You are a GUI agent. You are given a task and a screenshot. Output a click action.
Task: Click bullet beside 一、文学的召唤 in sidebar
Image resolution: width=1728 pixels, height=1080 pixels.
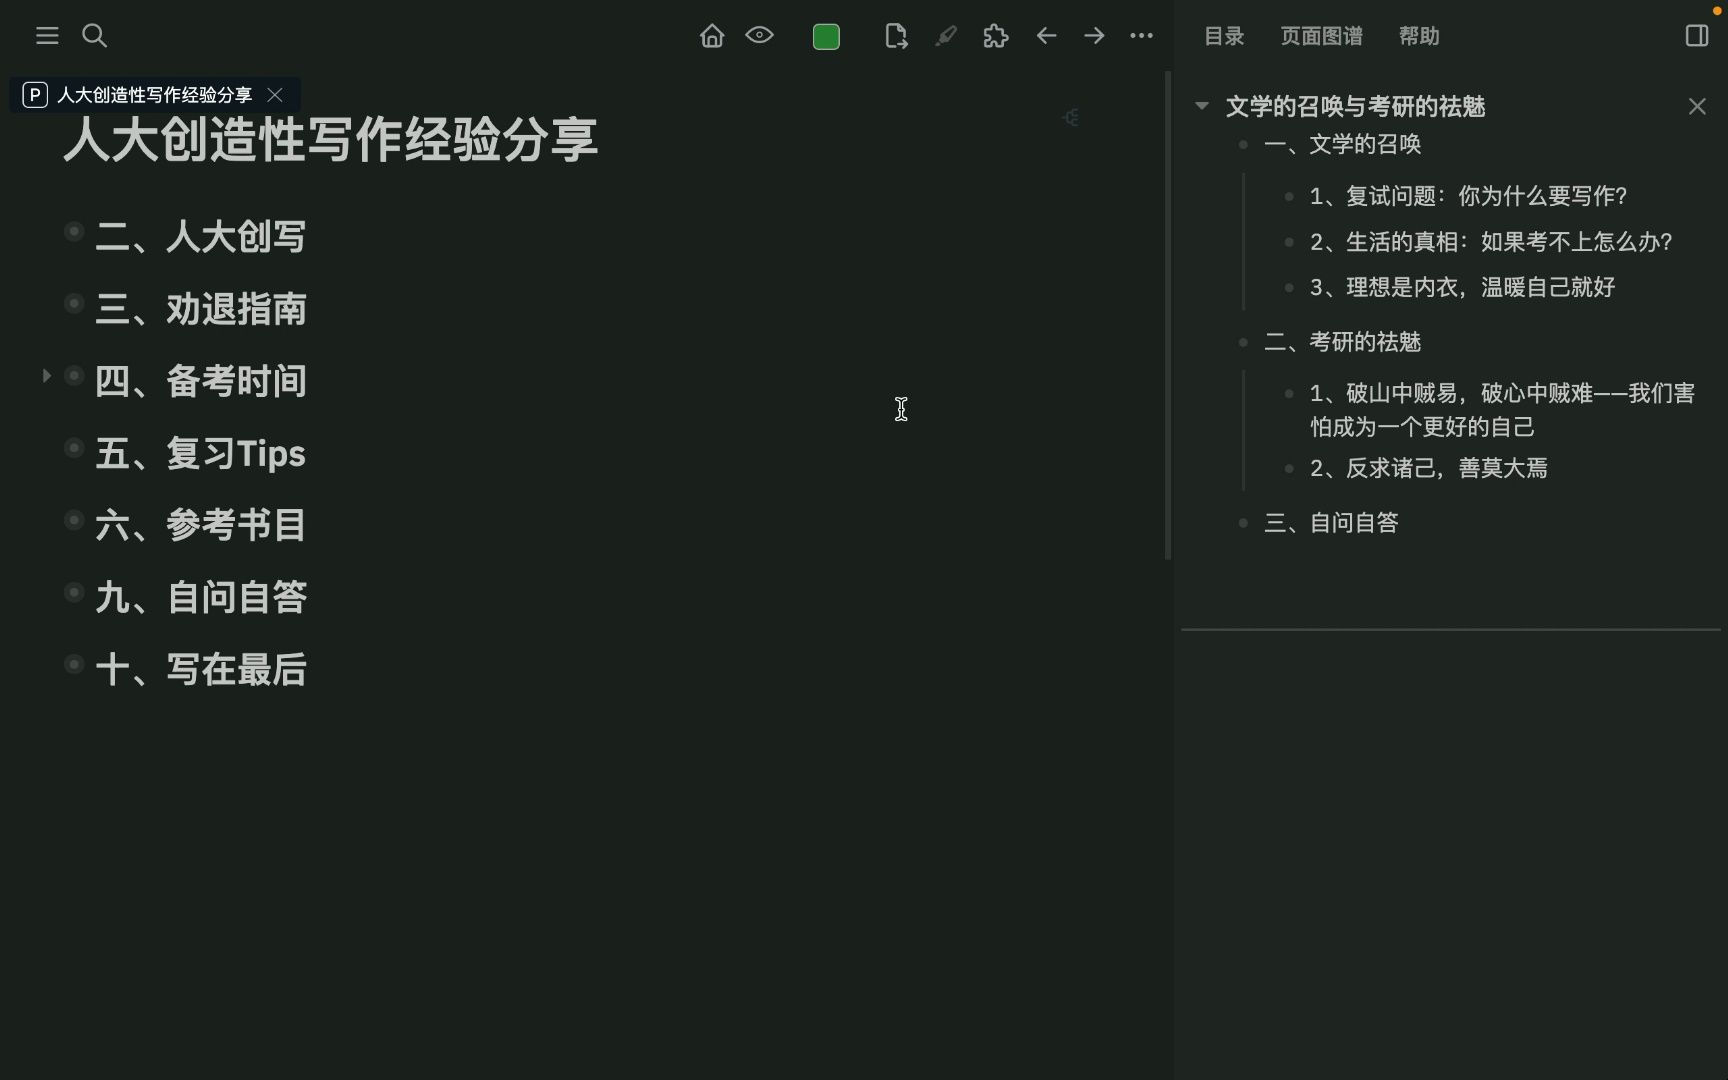tap(1243, 145)
